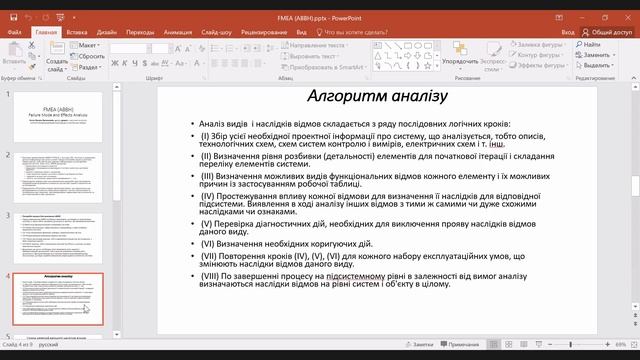Start slideshow from beginning quick access icon

(60, 18)
